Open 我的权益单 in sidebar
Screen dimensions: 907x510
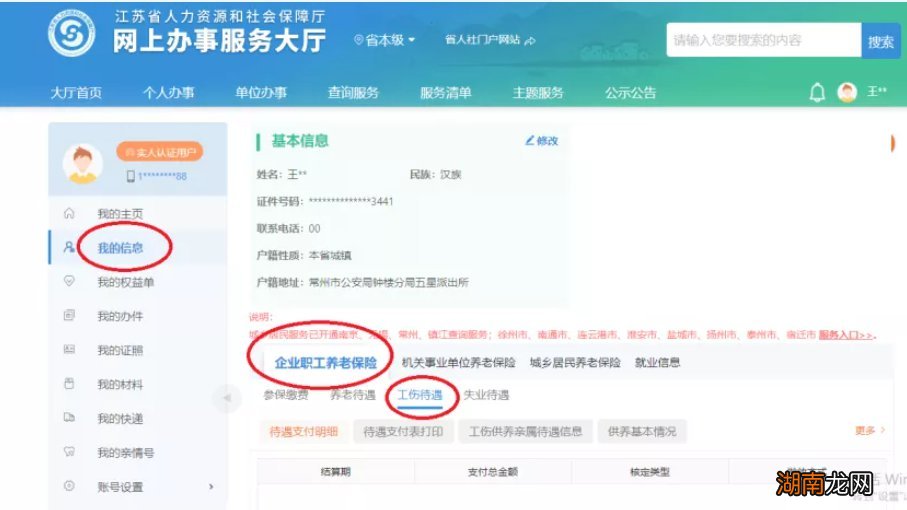pyautogui.click(x=126, y=282)
